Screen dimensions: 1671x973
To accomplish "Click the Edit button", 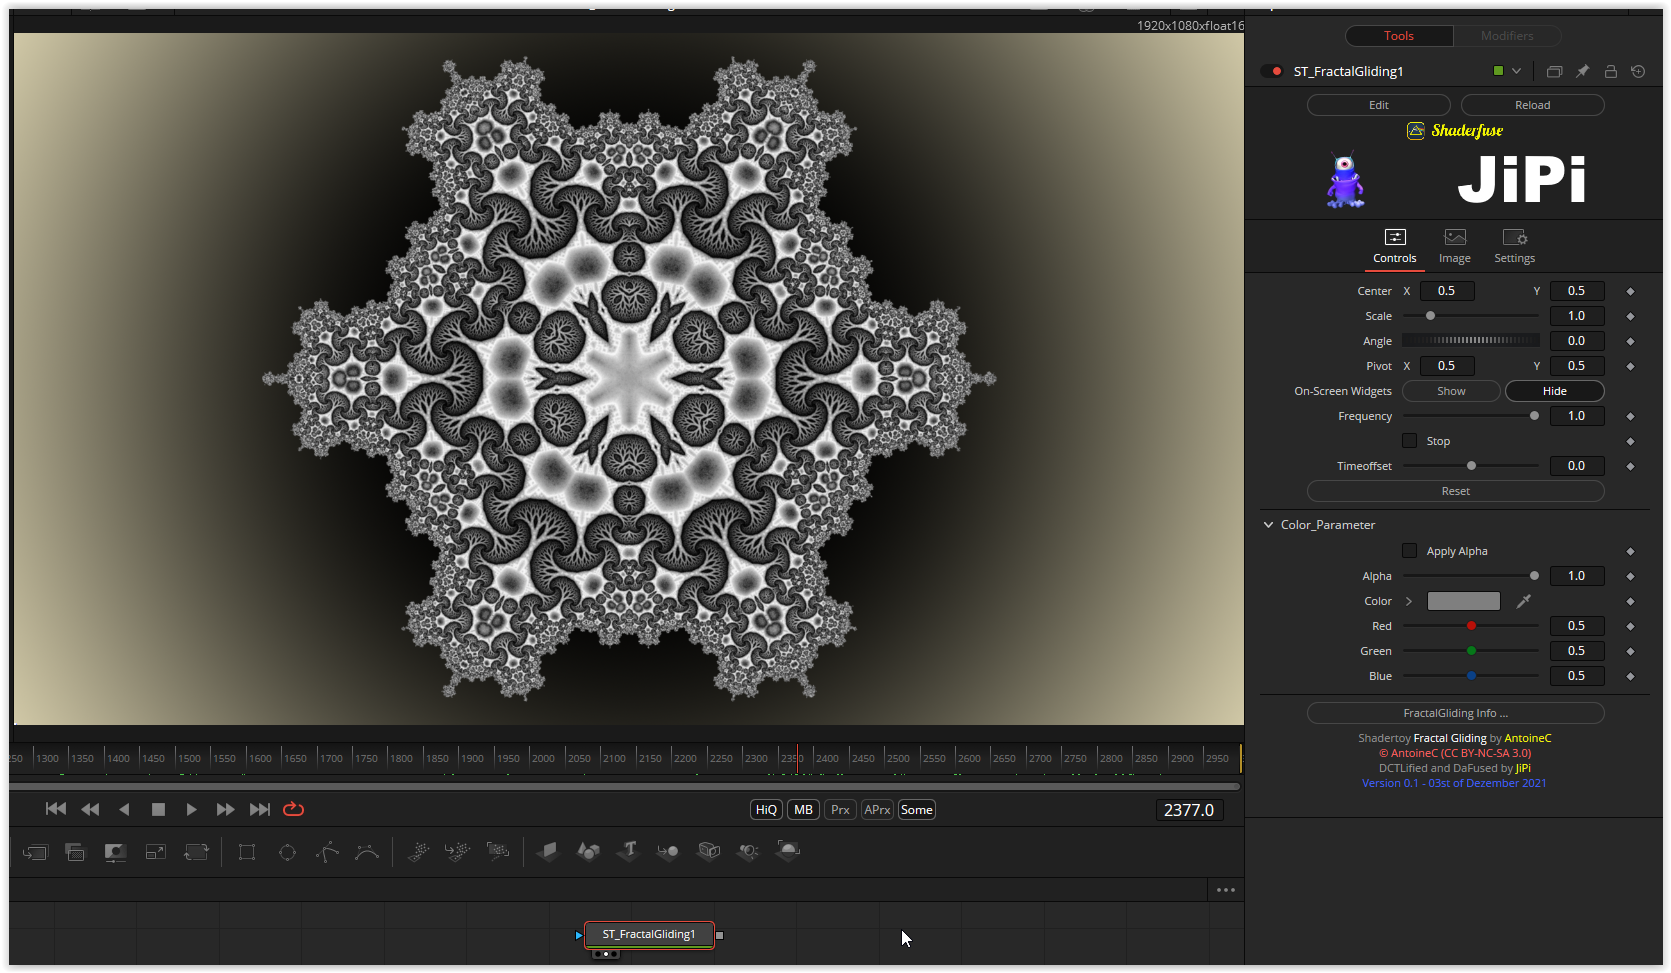I will 1379,105.
